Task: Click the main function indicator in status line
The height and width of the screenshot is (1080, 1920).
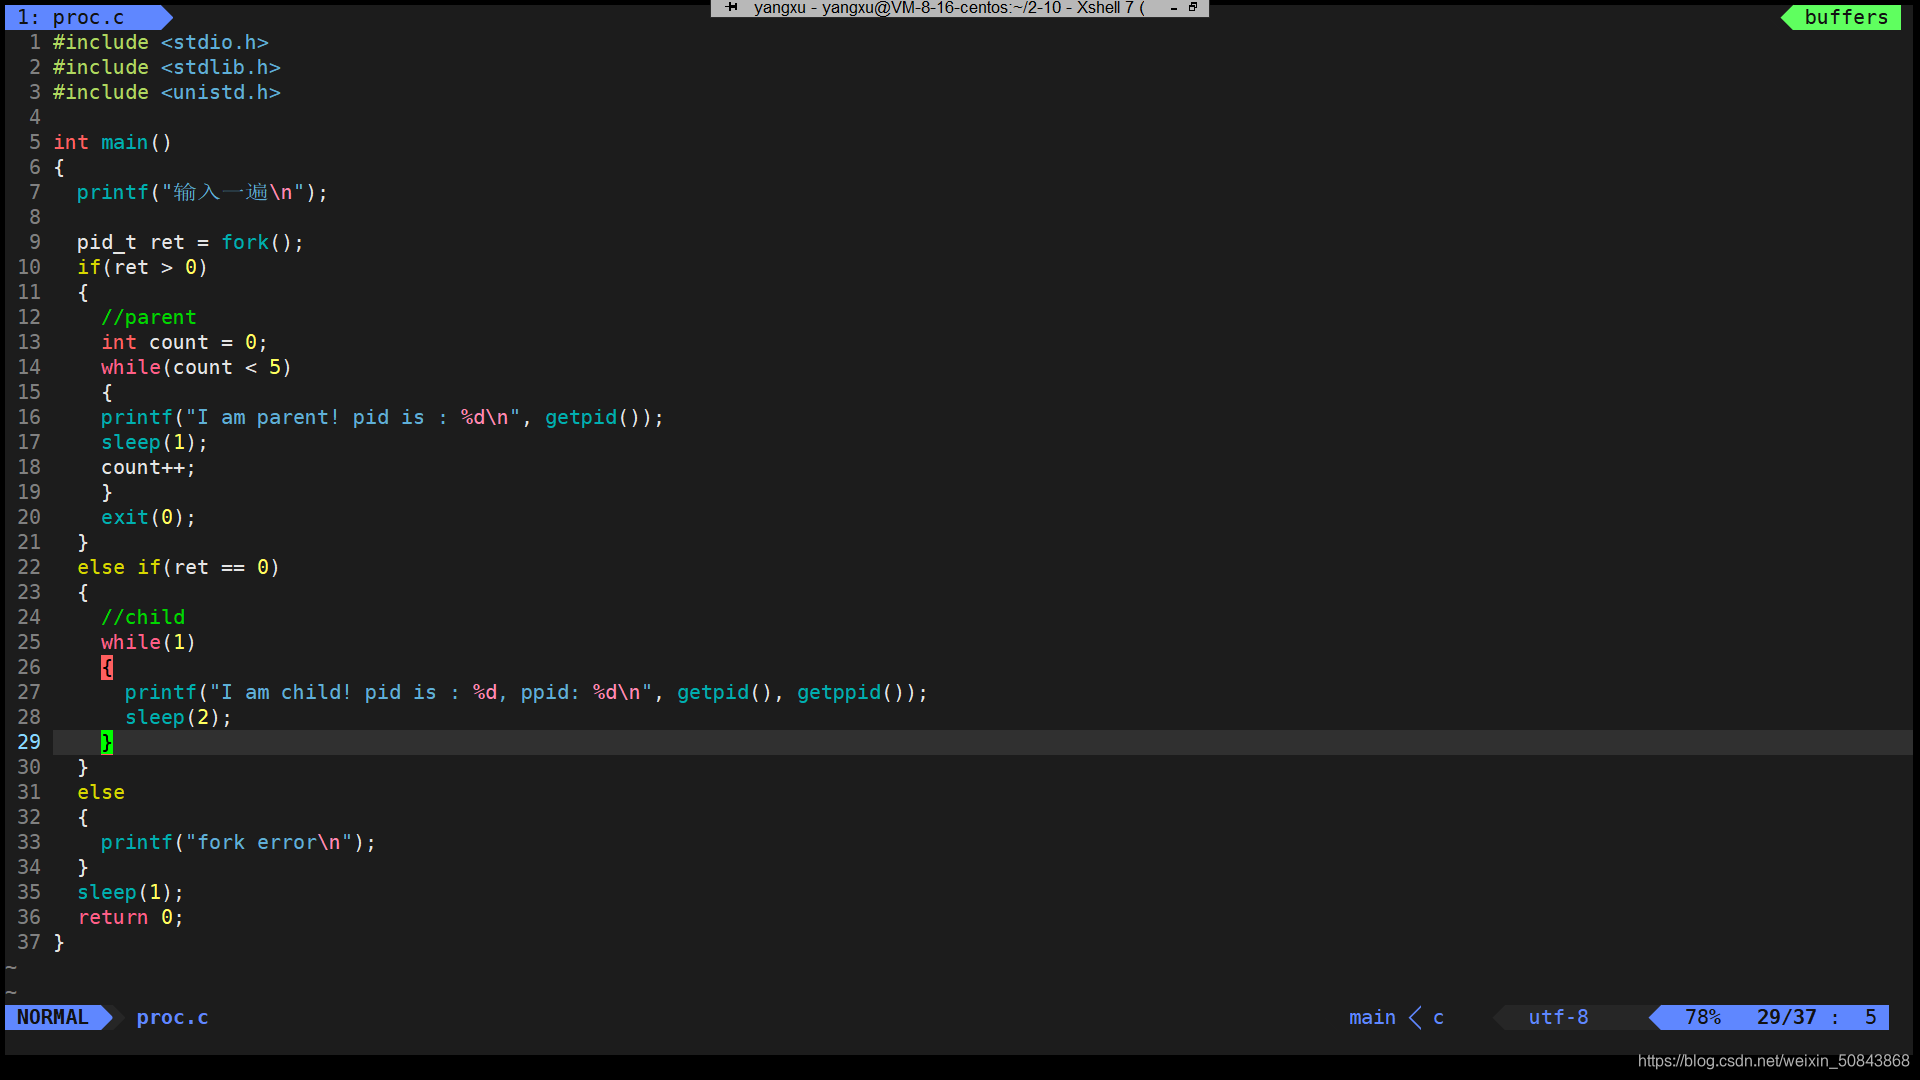Action: point(1371,1017)
